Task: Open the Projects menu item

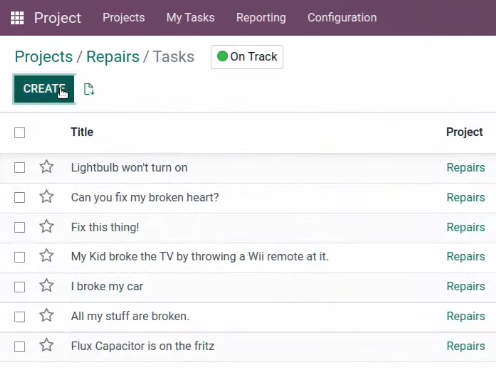Action: (124, 18)
